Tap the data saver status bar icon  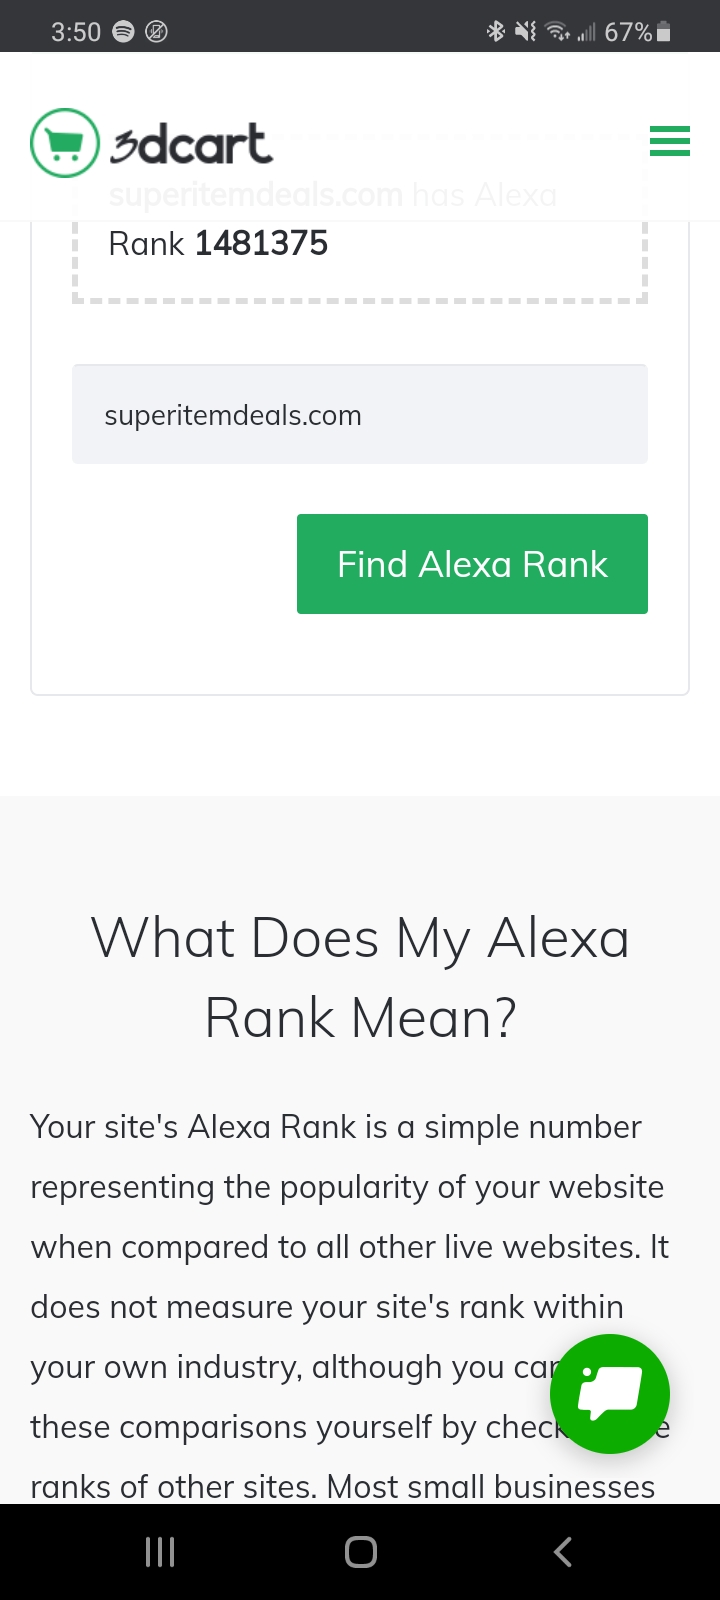tap(156, 31)
